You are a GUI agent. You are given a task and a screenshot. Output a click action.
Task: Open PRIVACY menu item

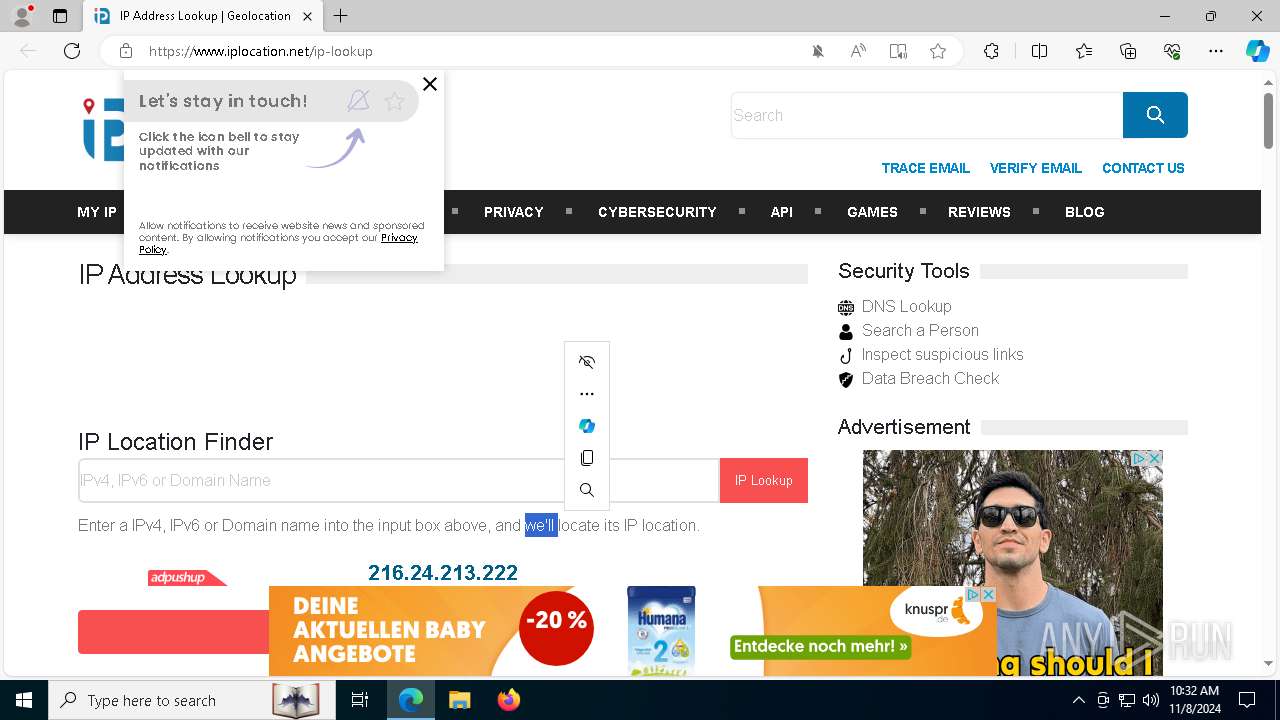(514, 212)
